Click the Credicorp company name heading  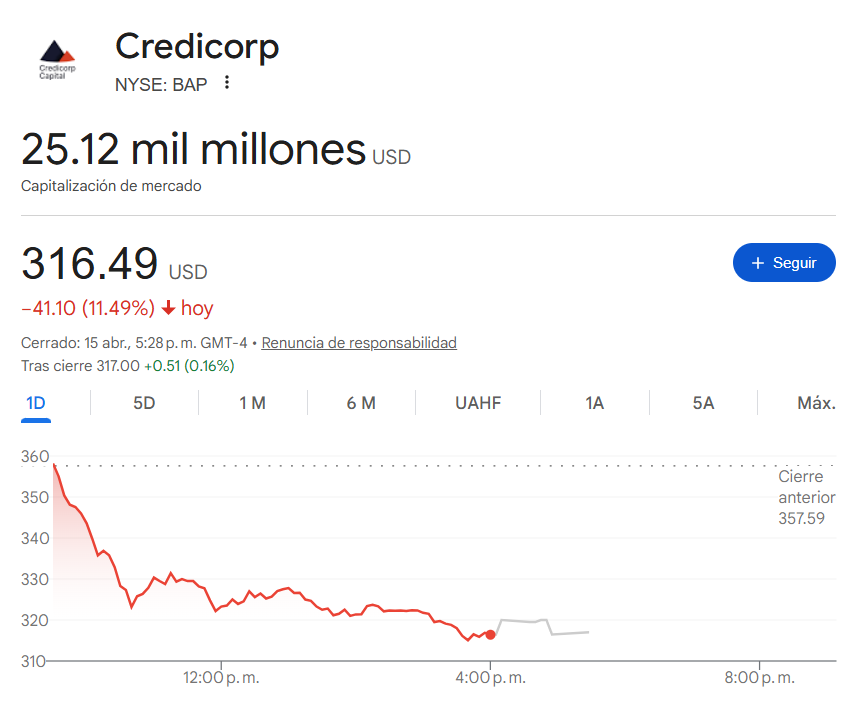197,46
